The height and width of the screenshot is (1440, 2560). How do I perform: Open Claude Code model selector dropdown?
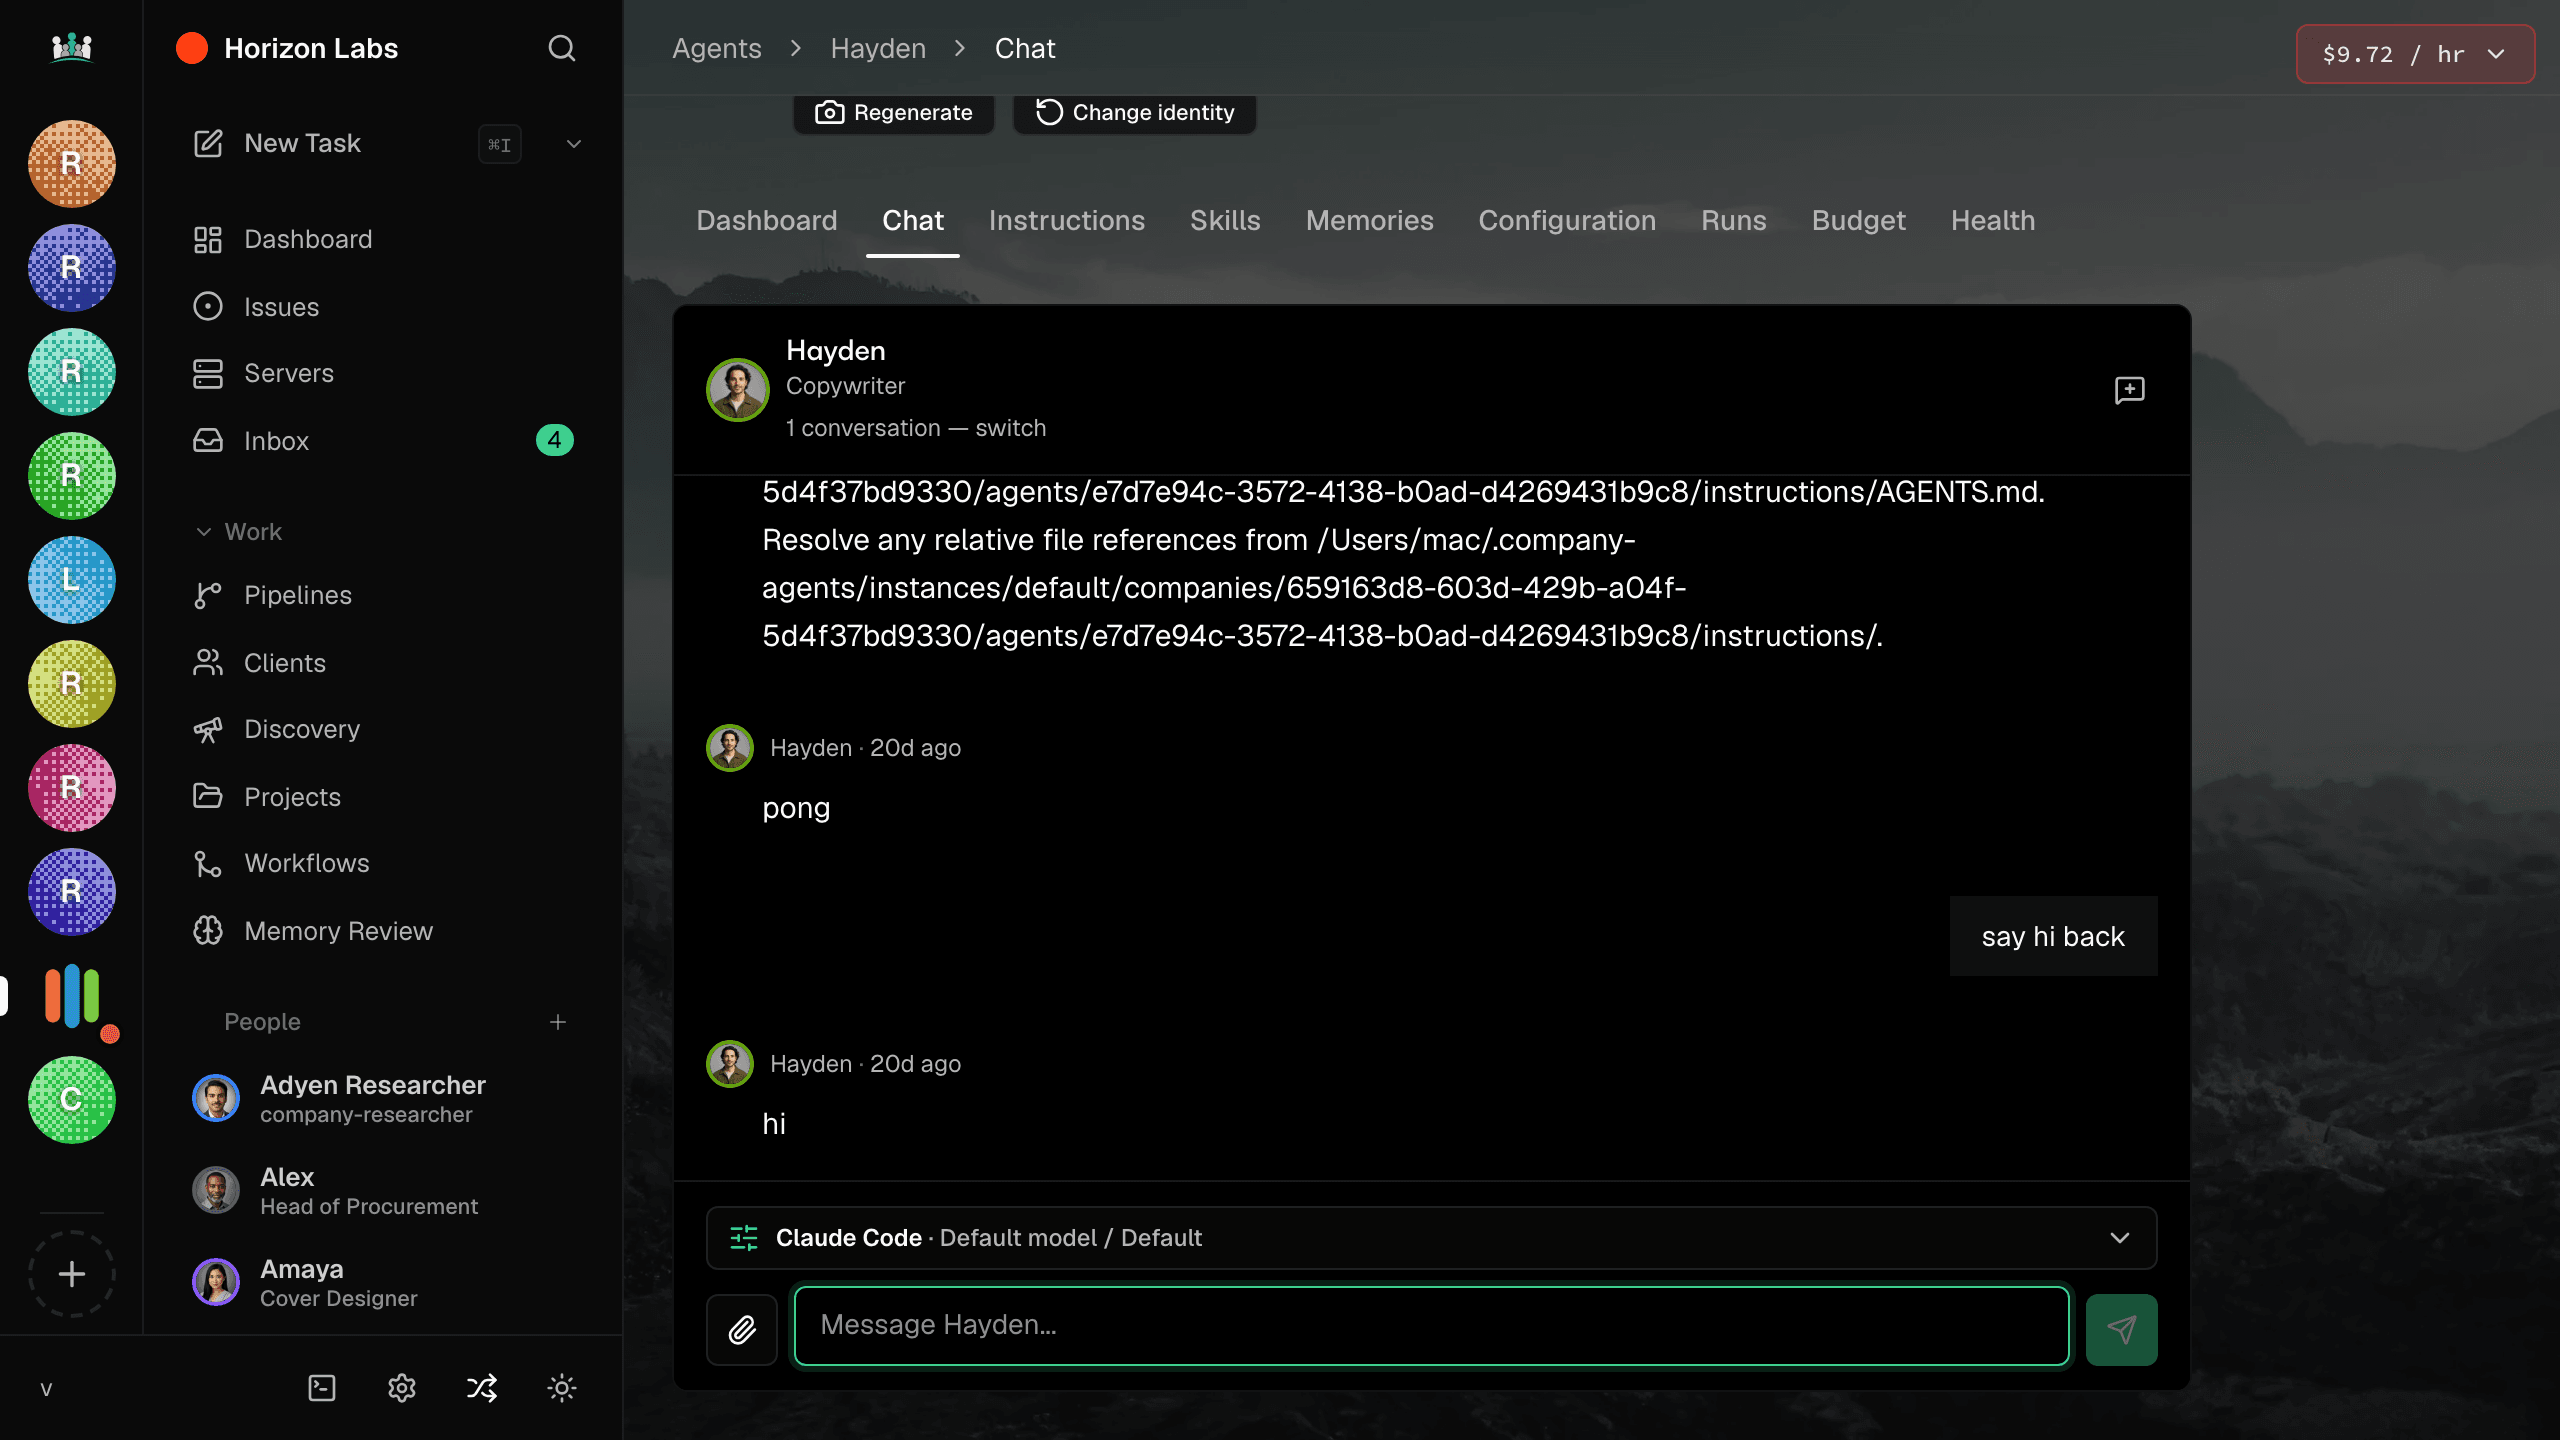pos(1432,1238)
